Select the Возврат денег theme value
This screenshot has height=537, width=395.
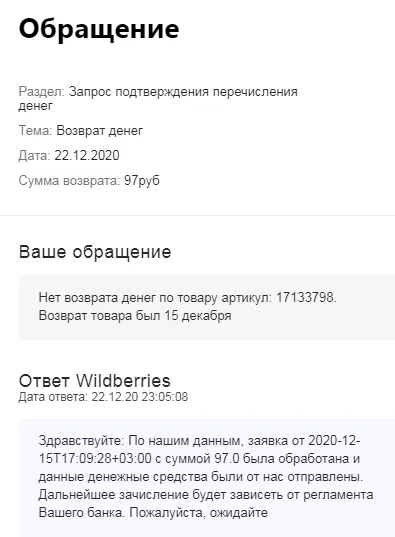100,130
